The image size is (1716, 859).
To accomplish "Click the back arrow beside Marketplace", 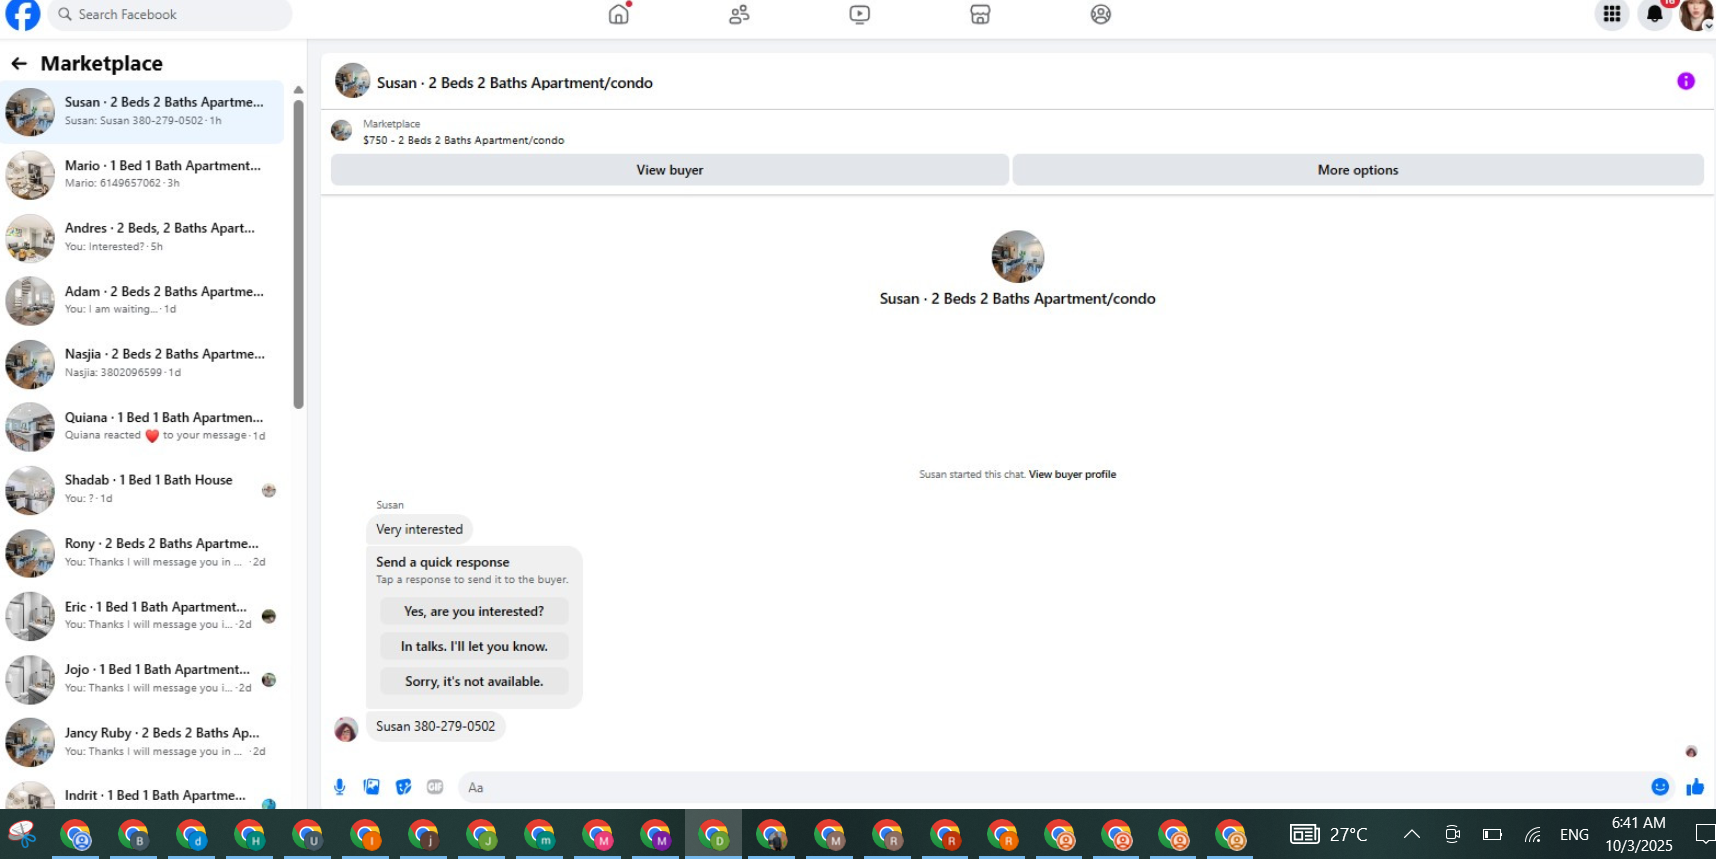I will [x=19, y=63].
